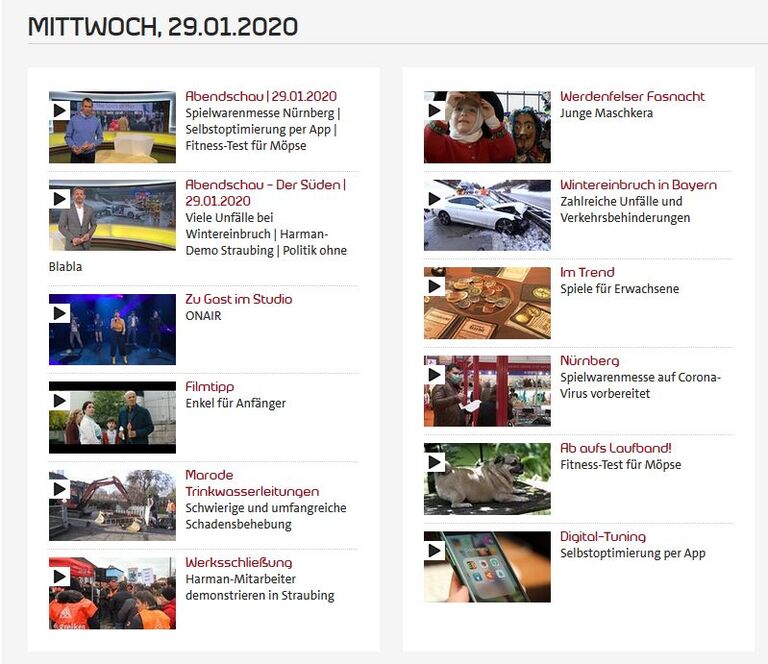Select the Abendschau studio presenter thumbnail
Screen dimensions: 768x664
pyautogui.click(x=112, y=127)
